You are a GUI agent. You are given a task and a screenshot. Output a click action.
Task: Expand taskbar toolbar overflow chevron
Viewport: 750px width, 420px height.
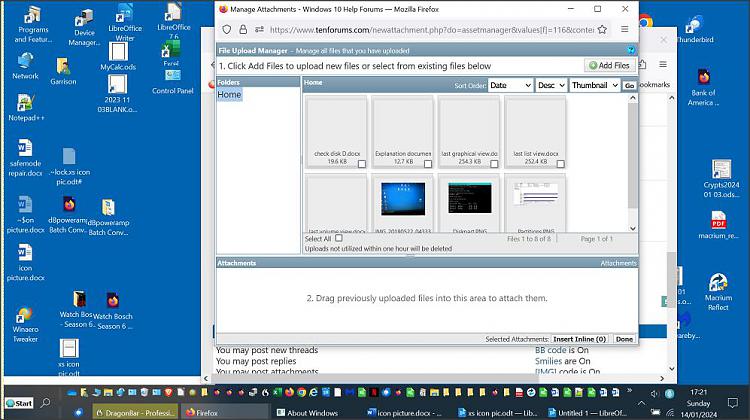coord(630,390)
